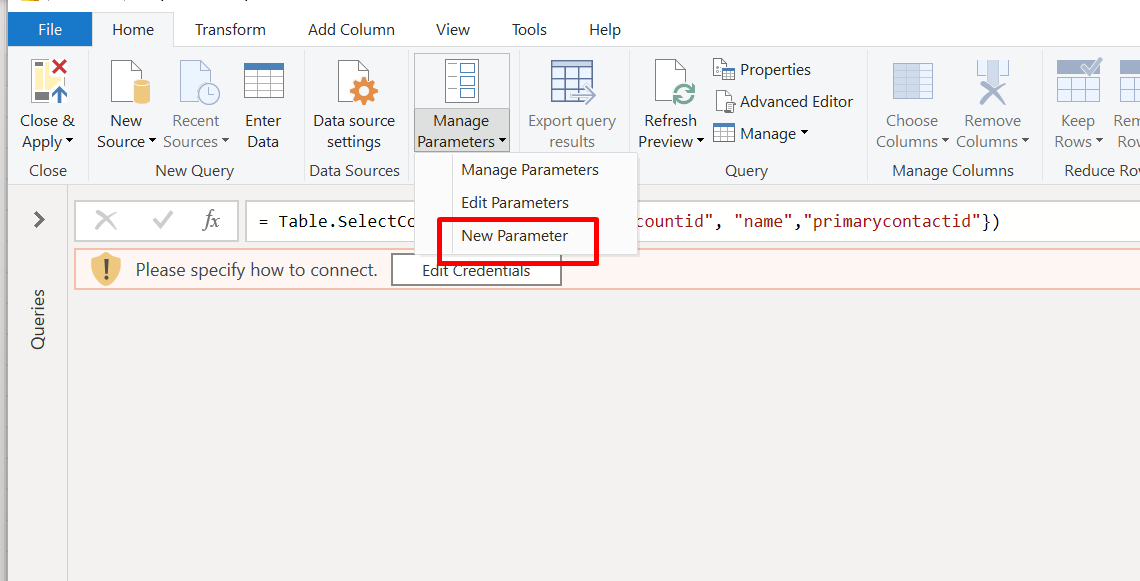Click the Edit Credentials button
Viewport: 1140px width, 581px height.
[476, 270]
